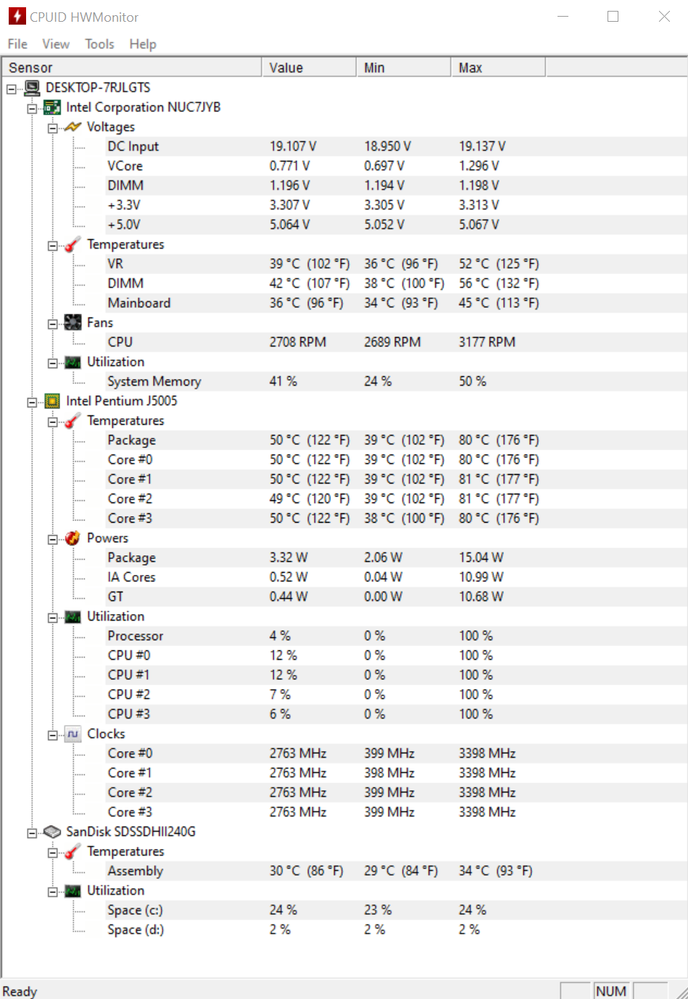Click the Fans icon

73,322
